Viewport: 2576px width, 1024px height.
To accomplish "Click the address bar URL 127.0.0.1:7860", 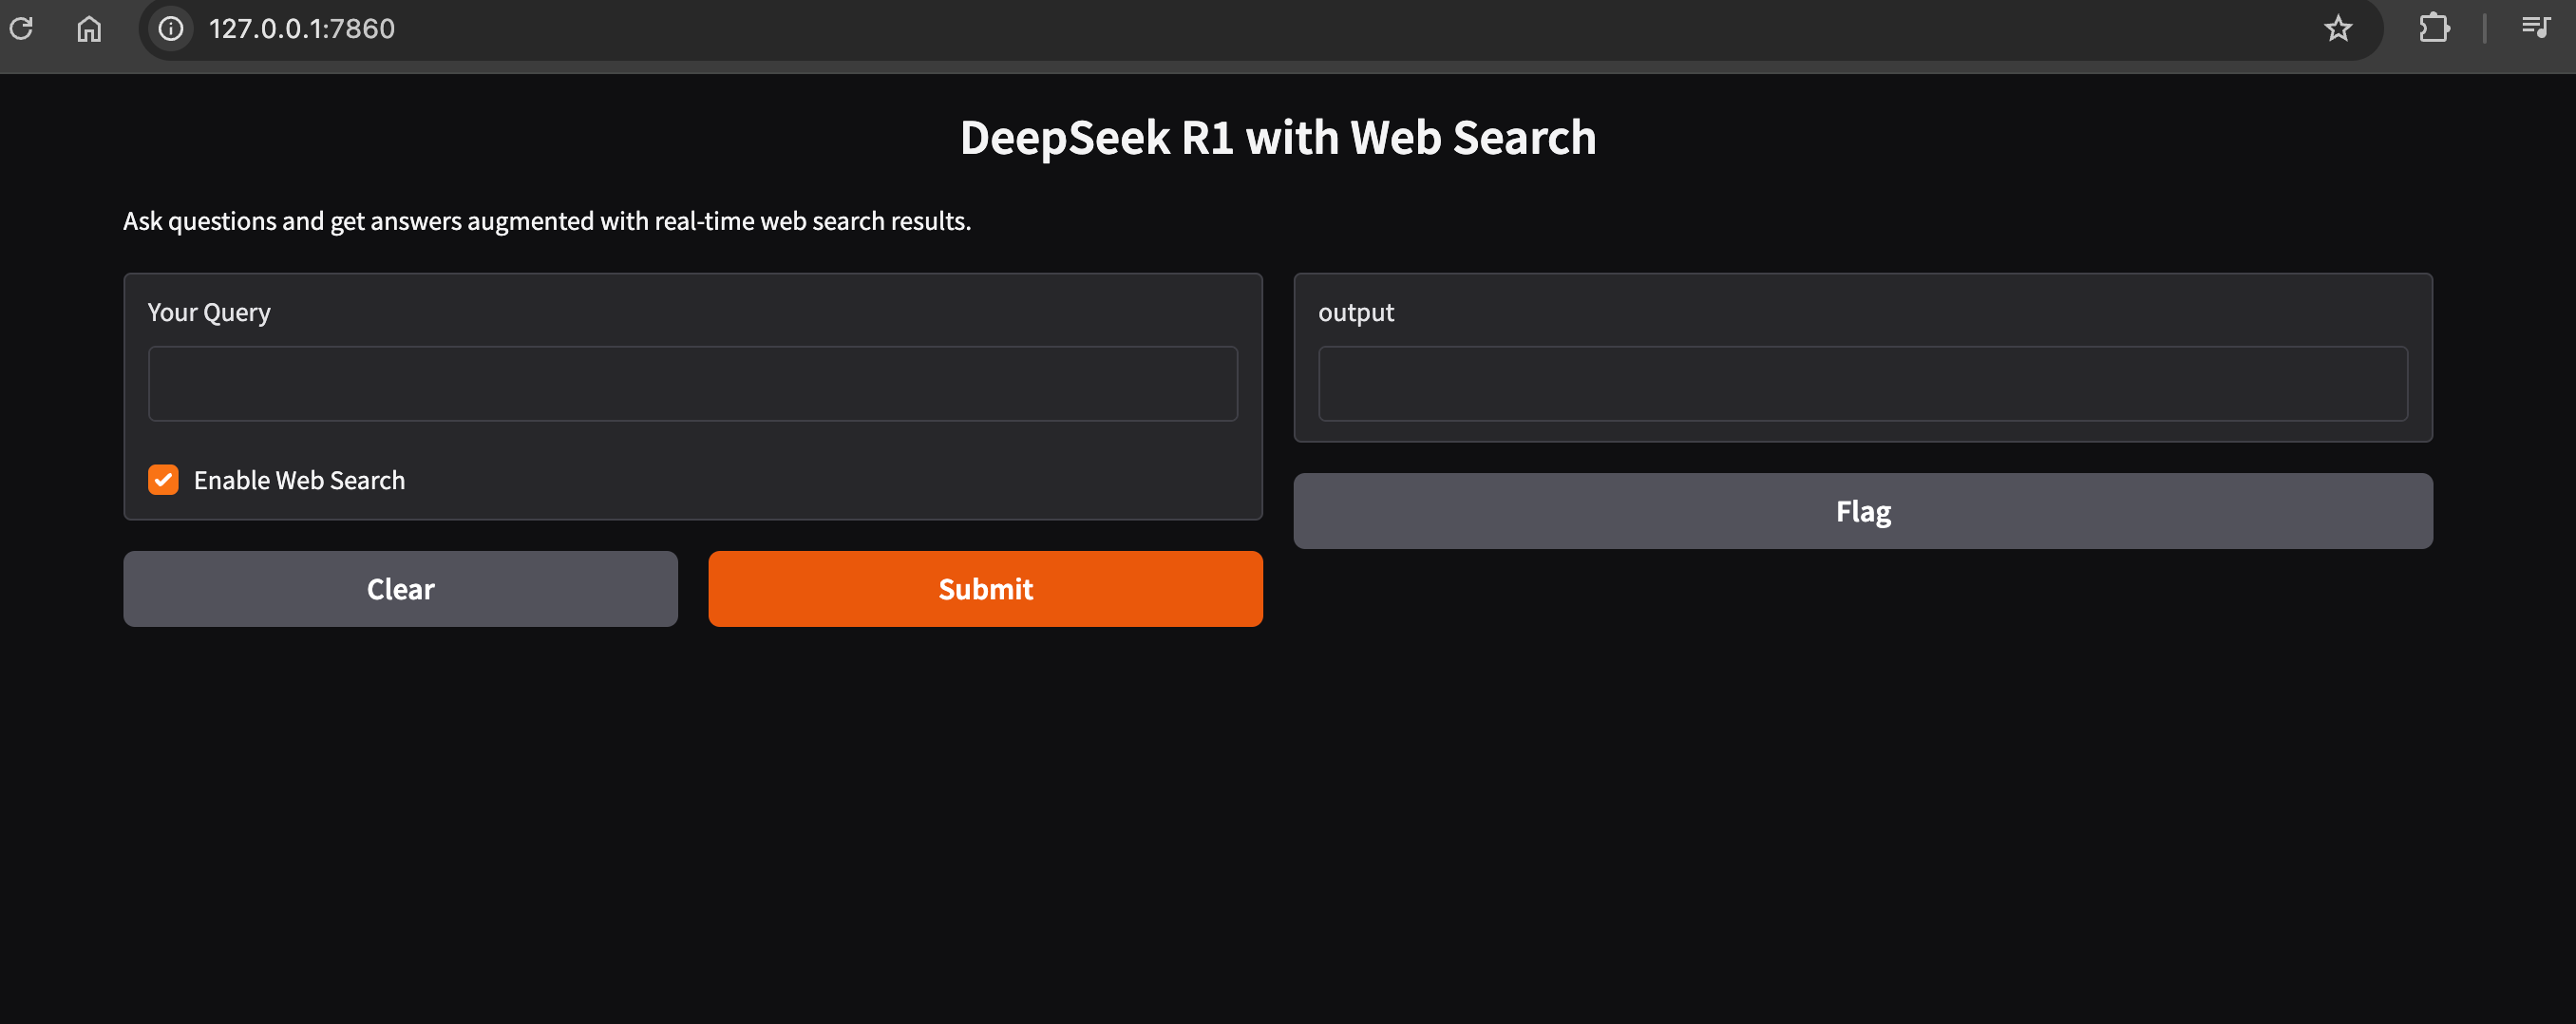I will [302, 28].
